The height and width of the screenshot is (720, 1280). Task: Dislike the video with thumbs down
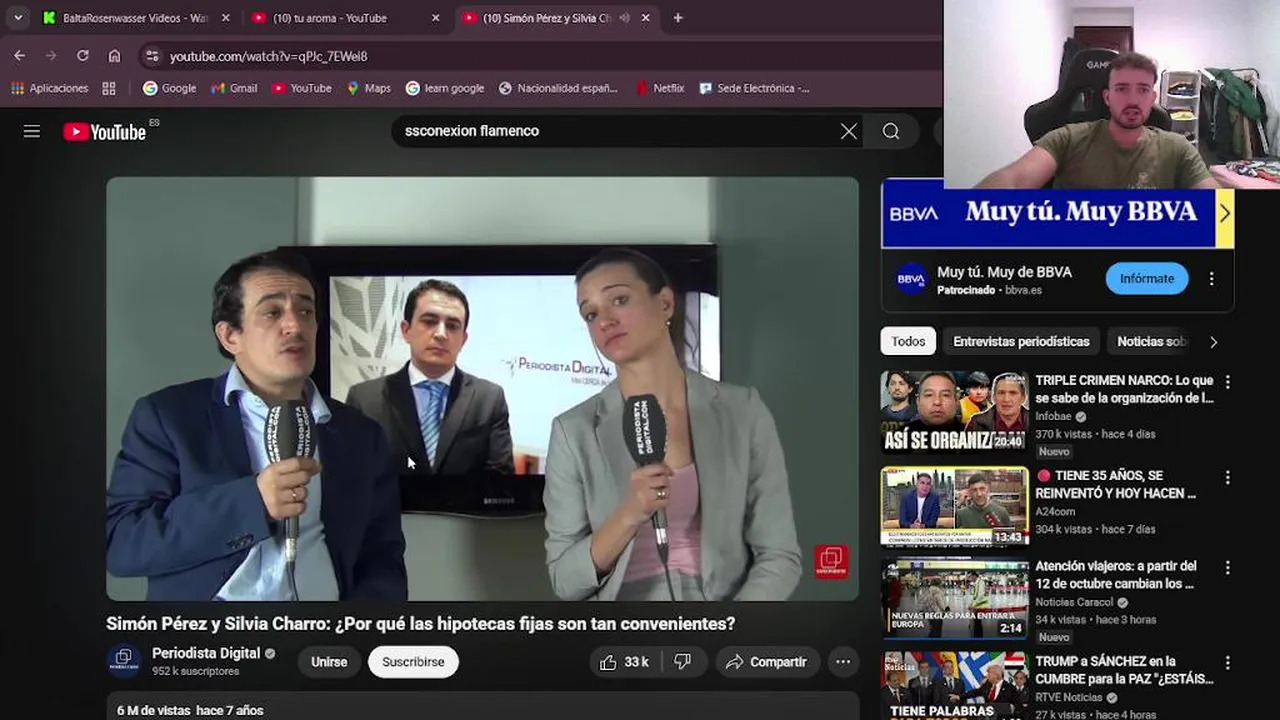(683, 662)
